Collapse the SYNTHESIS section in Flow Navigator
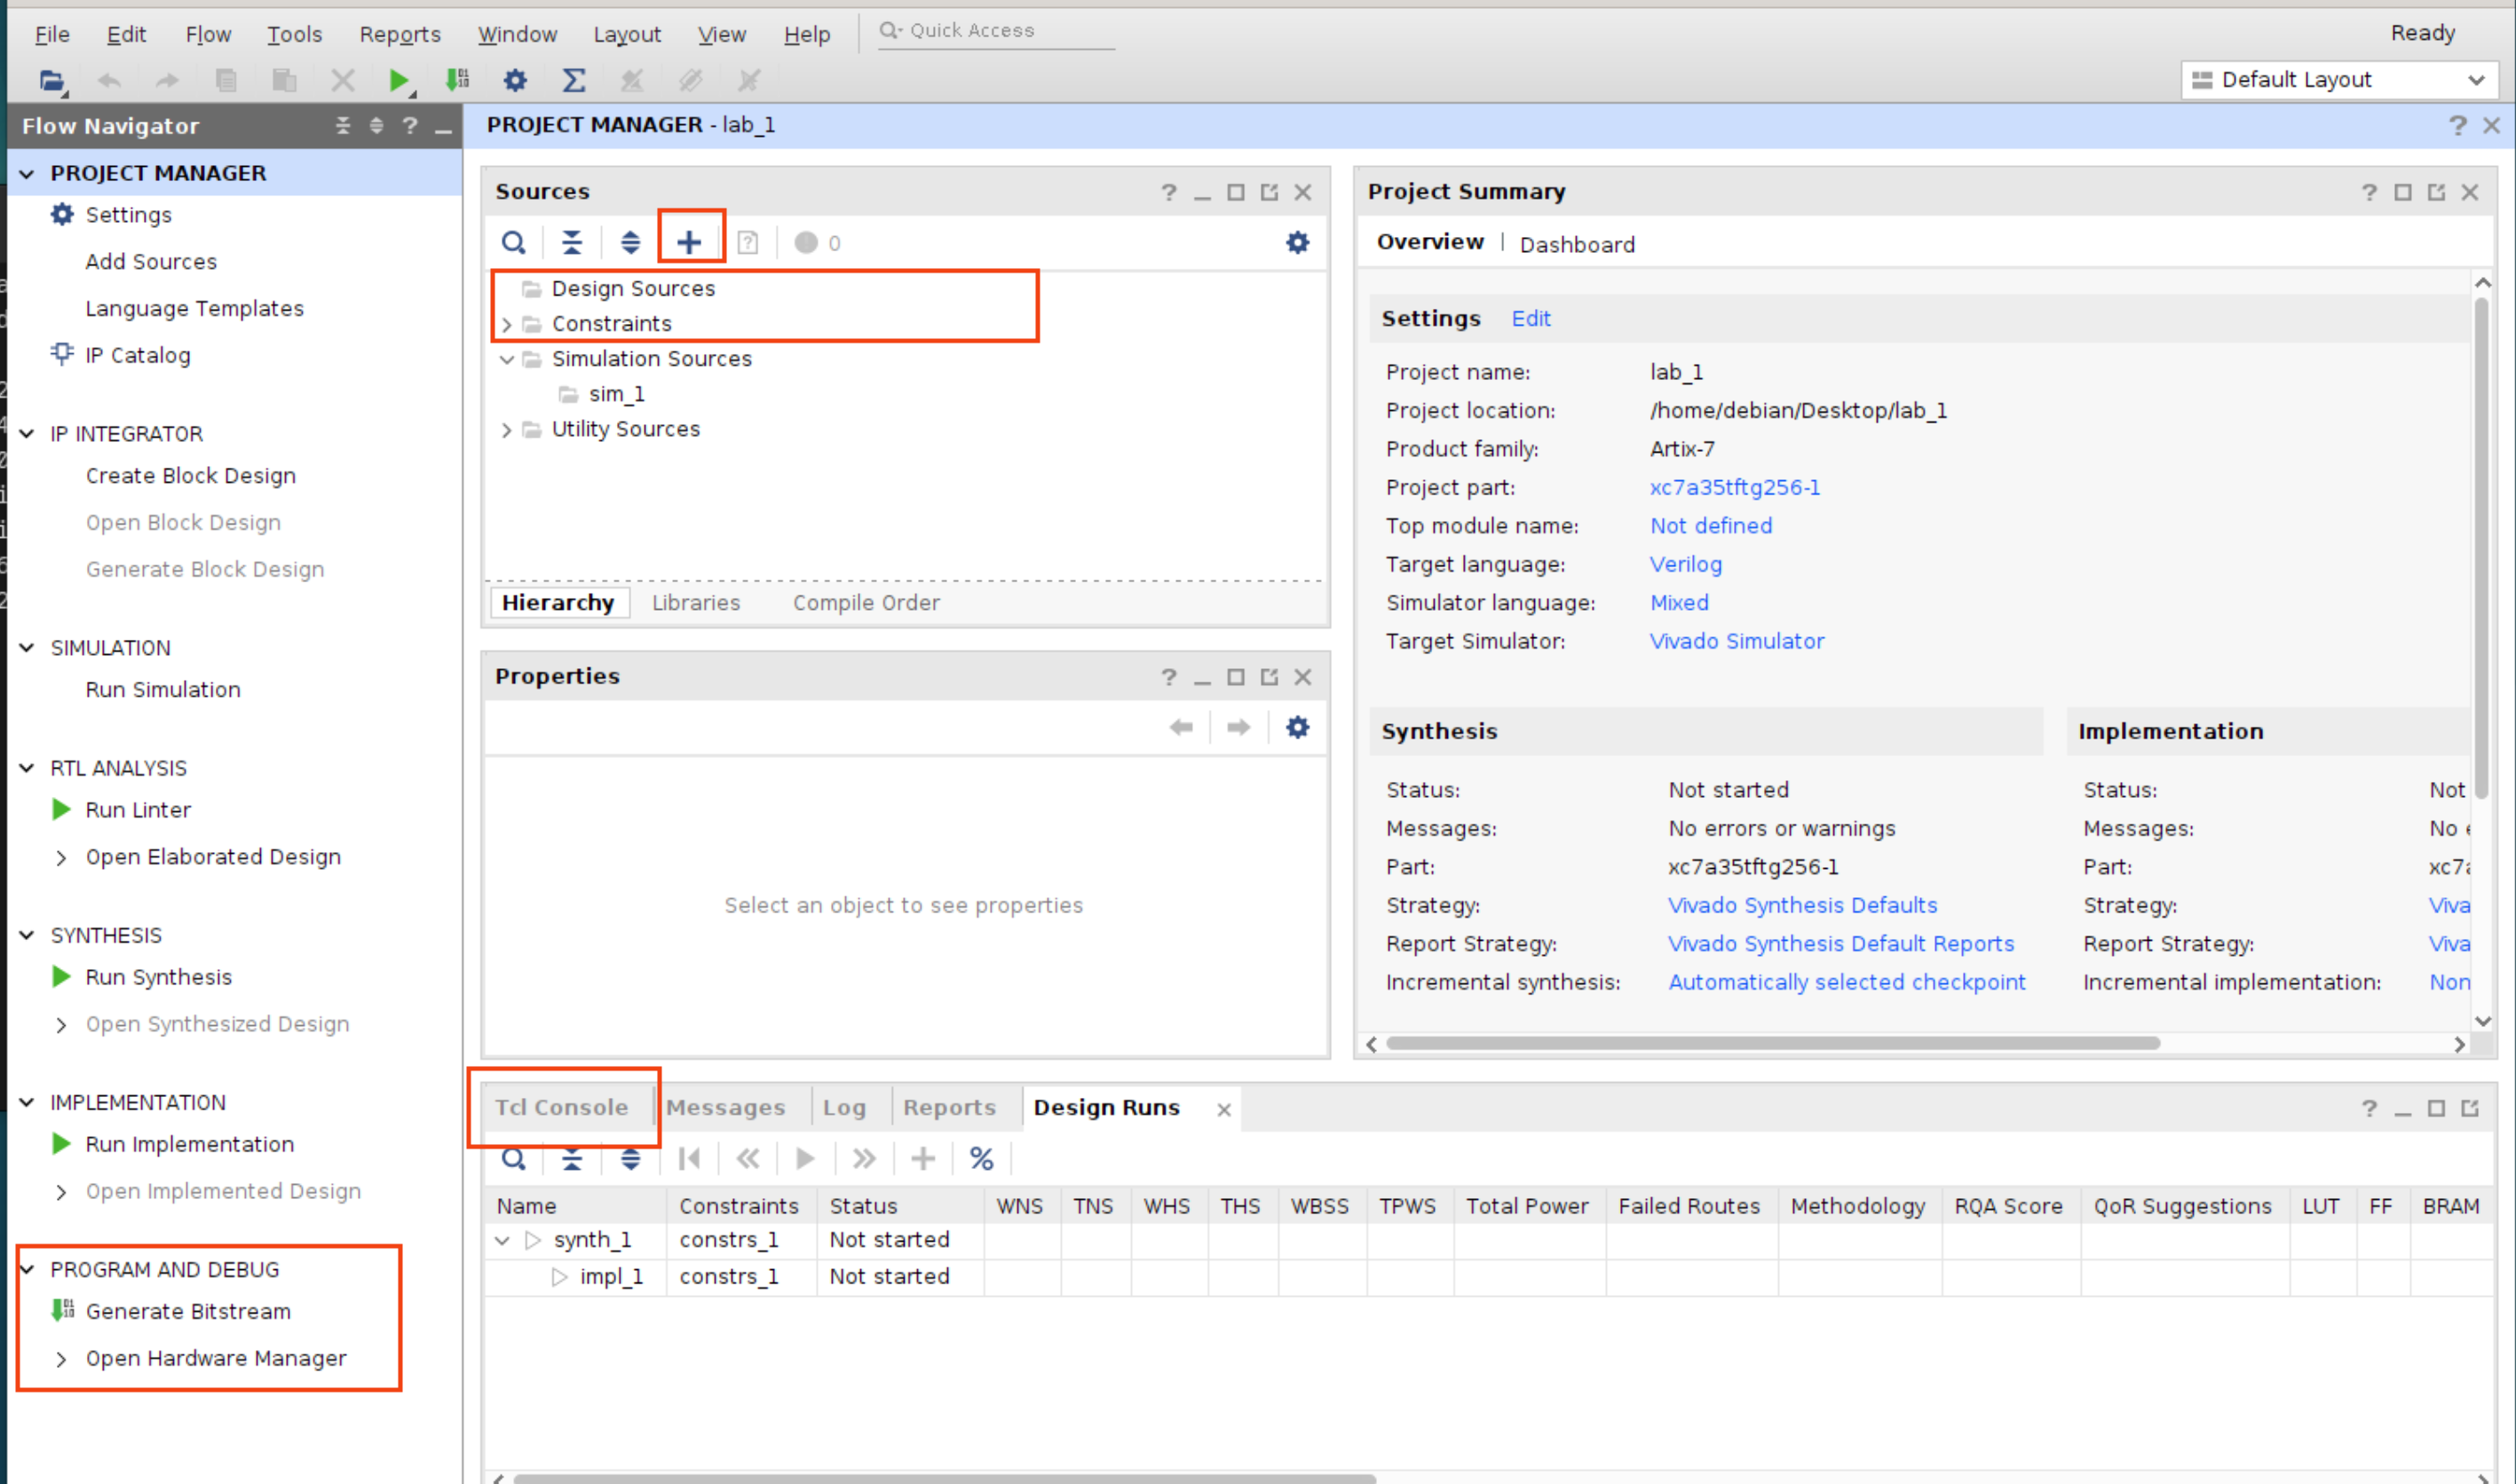Image resolution: width=2516 pixels, height=1484 pixels. (27, 935)
